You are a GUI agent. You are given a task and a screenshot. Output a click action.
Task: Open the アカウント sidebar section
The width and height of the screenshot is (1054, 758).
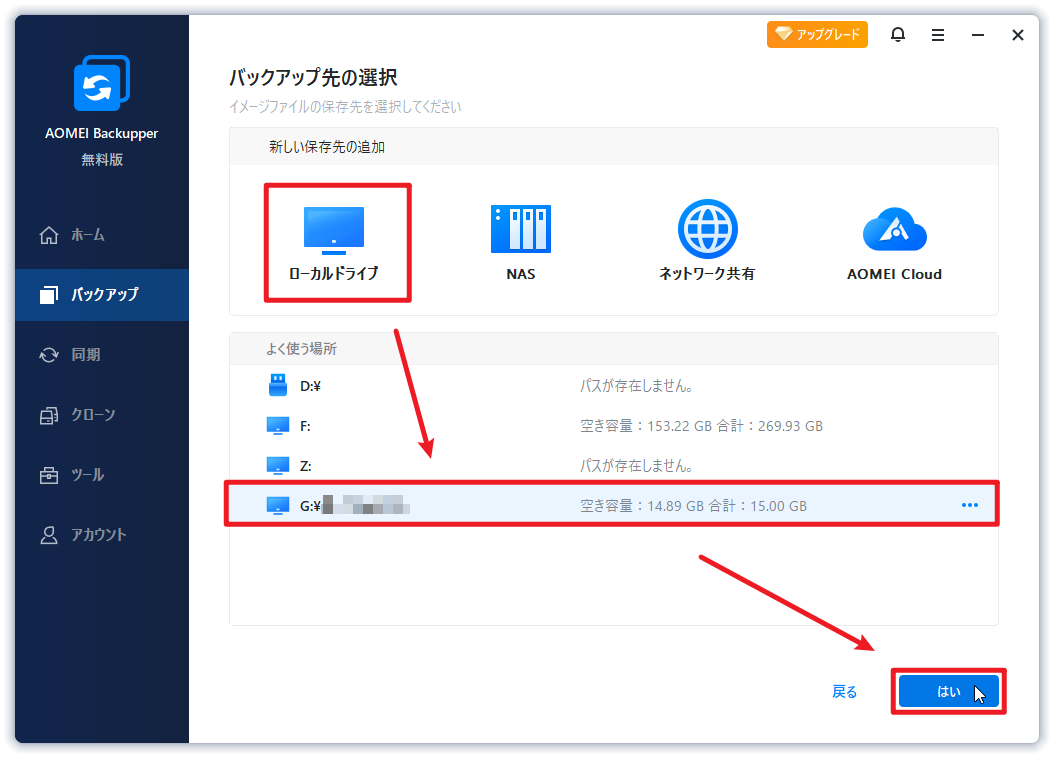click(102, 535)
